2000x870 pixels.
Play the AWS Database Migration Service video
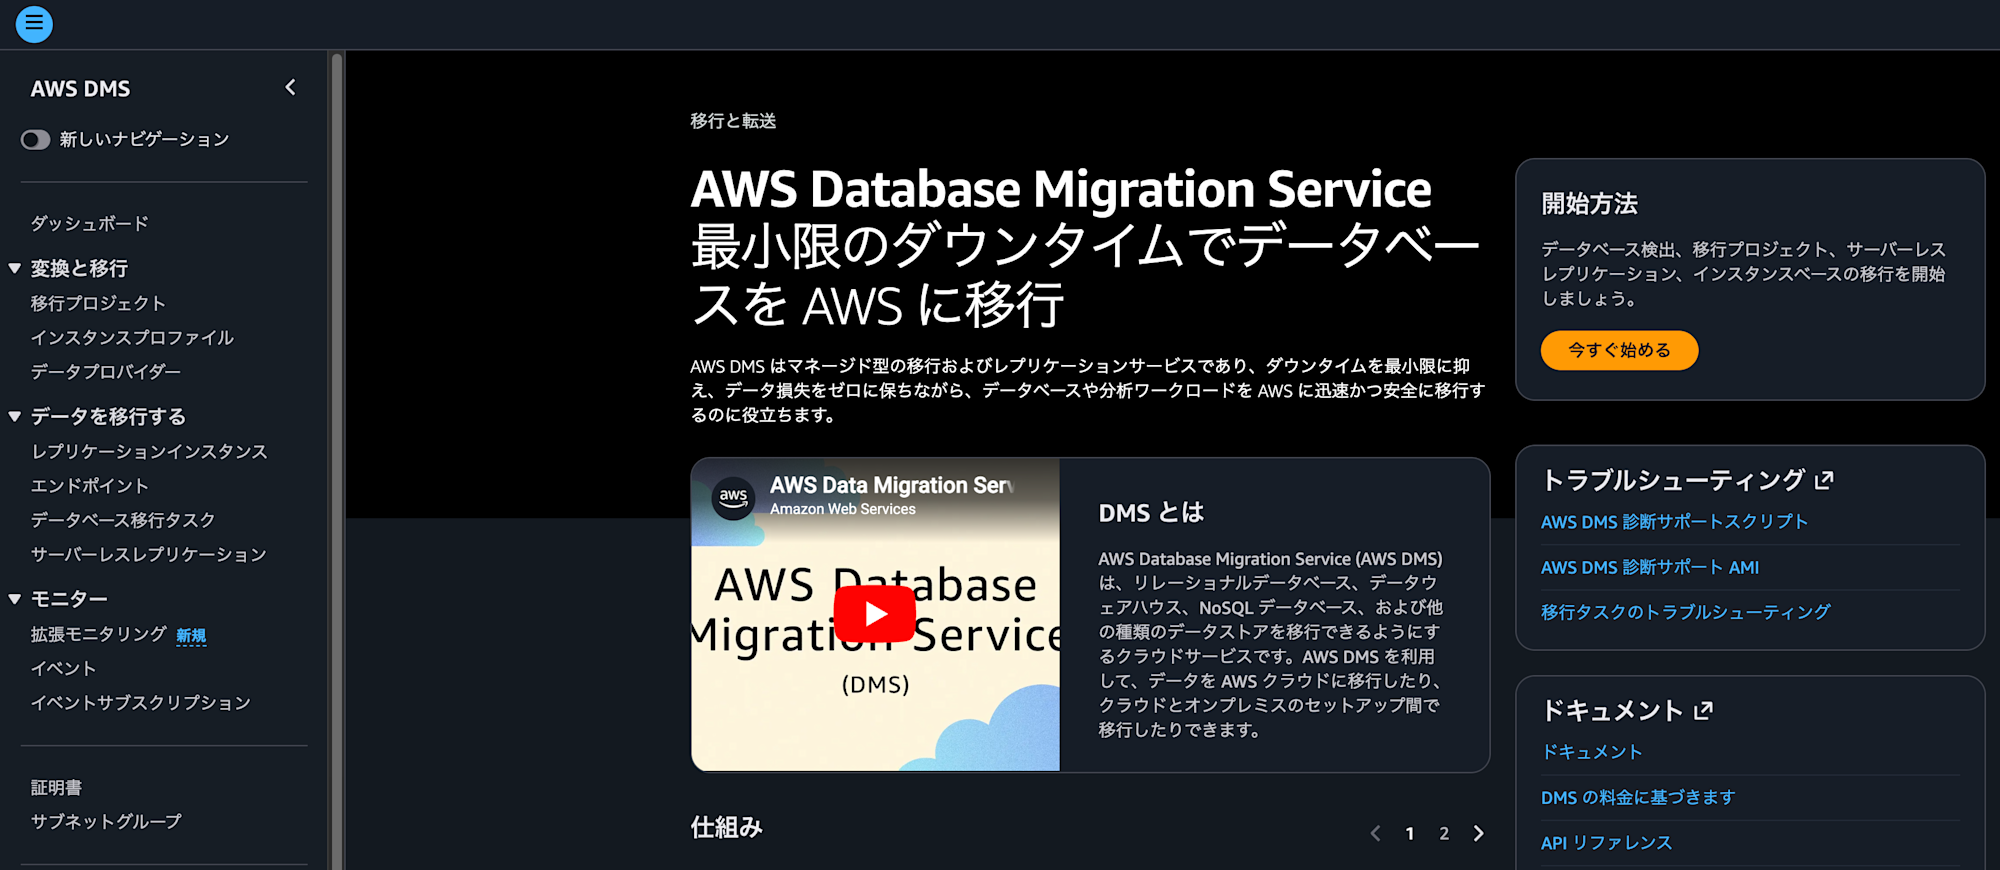pyautogui.click(x=875, y=613)
